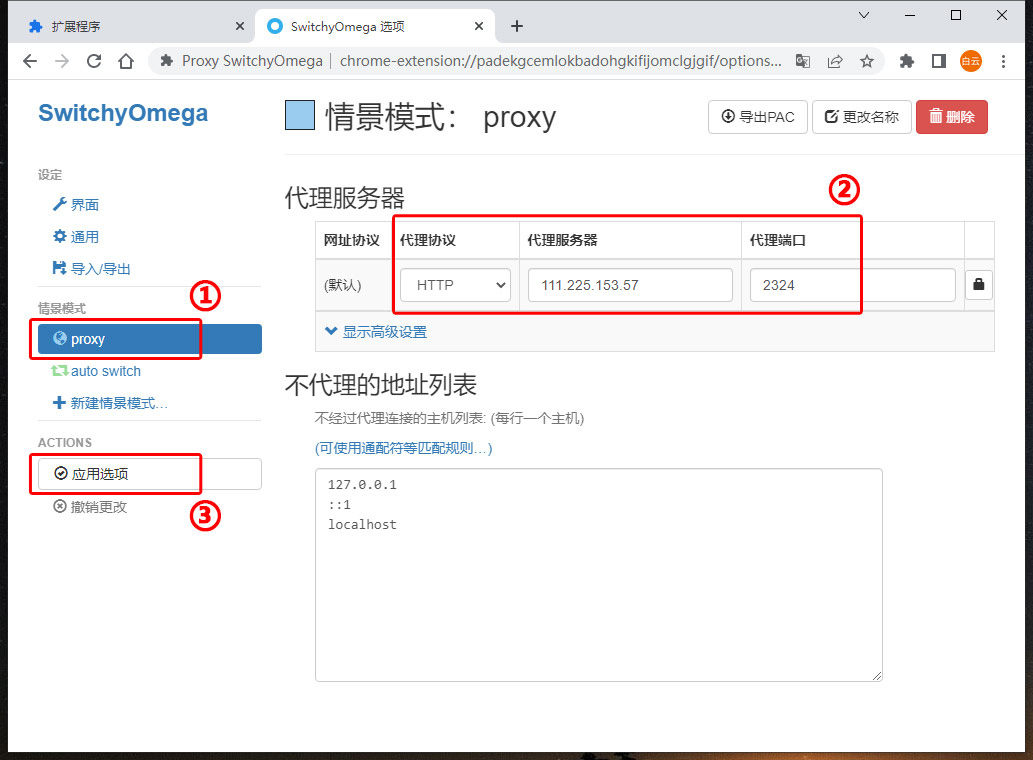Image resolution: width=1033 pixels, height=760 pixels.
Task: Click the proxy port field 2324
Action: click(x=852, y=285)
